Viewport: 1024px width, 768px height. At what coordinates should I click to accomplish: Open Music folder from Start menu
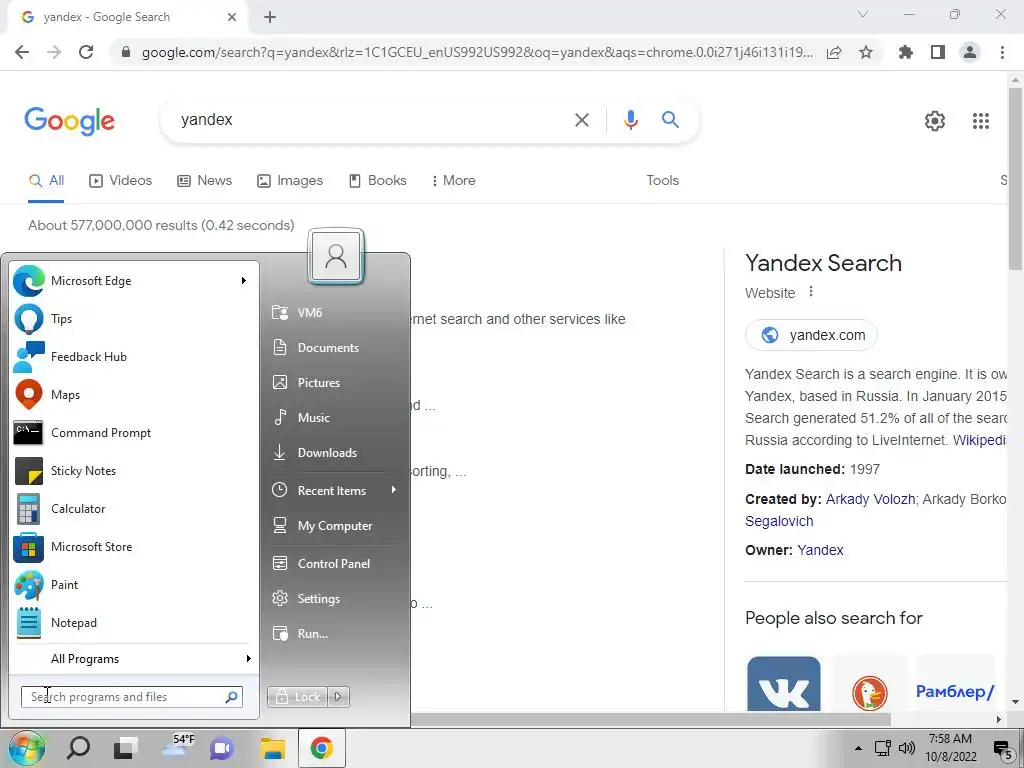coord(334,417)
